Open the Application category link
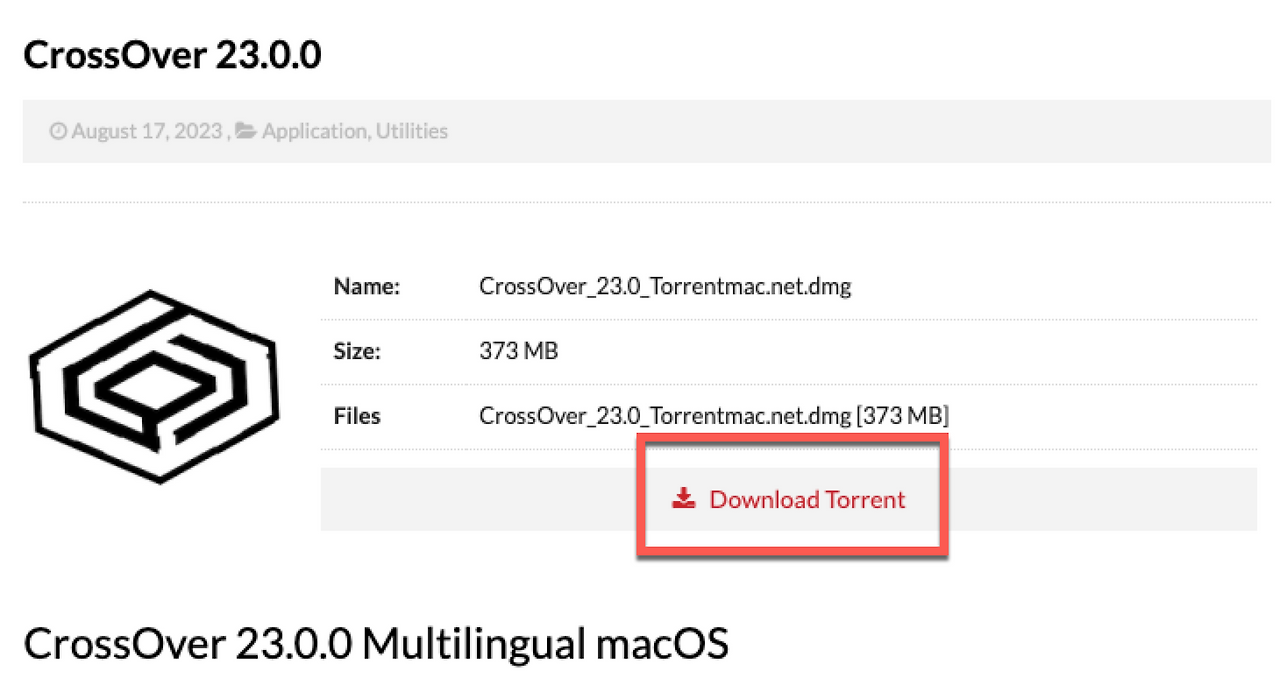This screenshot has width=1280, height=692. (x=314, y=131)
